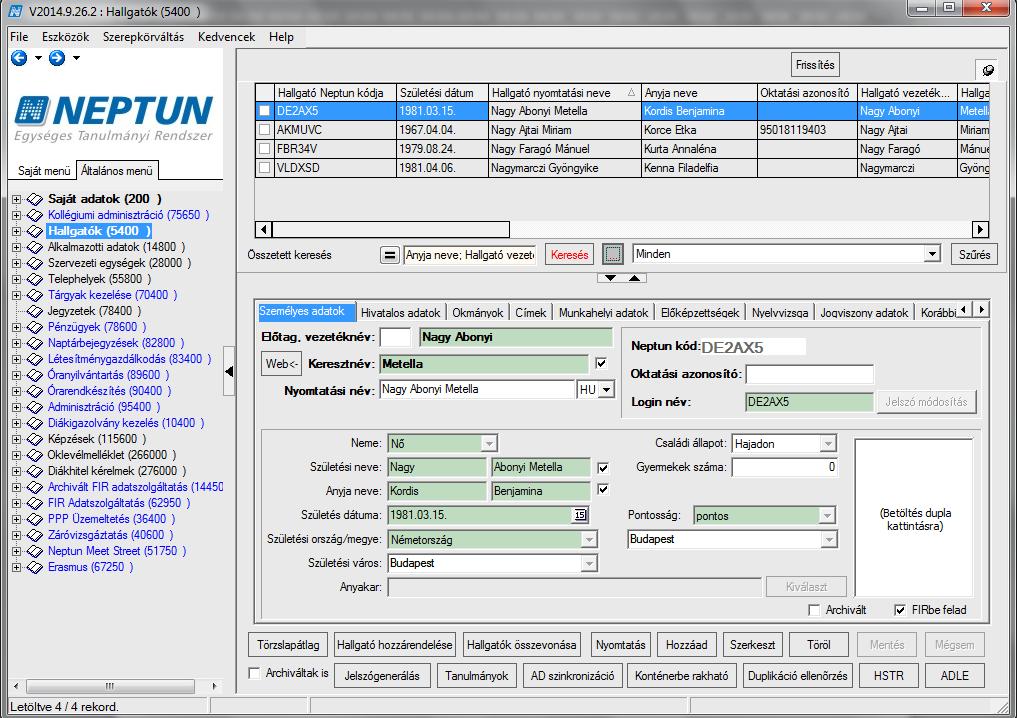
Task: Toggle the FIRbe felad checkbox
Action: tap(900, 610)
